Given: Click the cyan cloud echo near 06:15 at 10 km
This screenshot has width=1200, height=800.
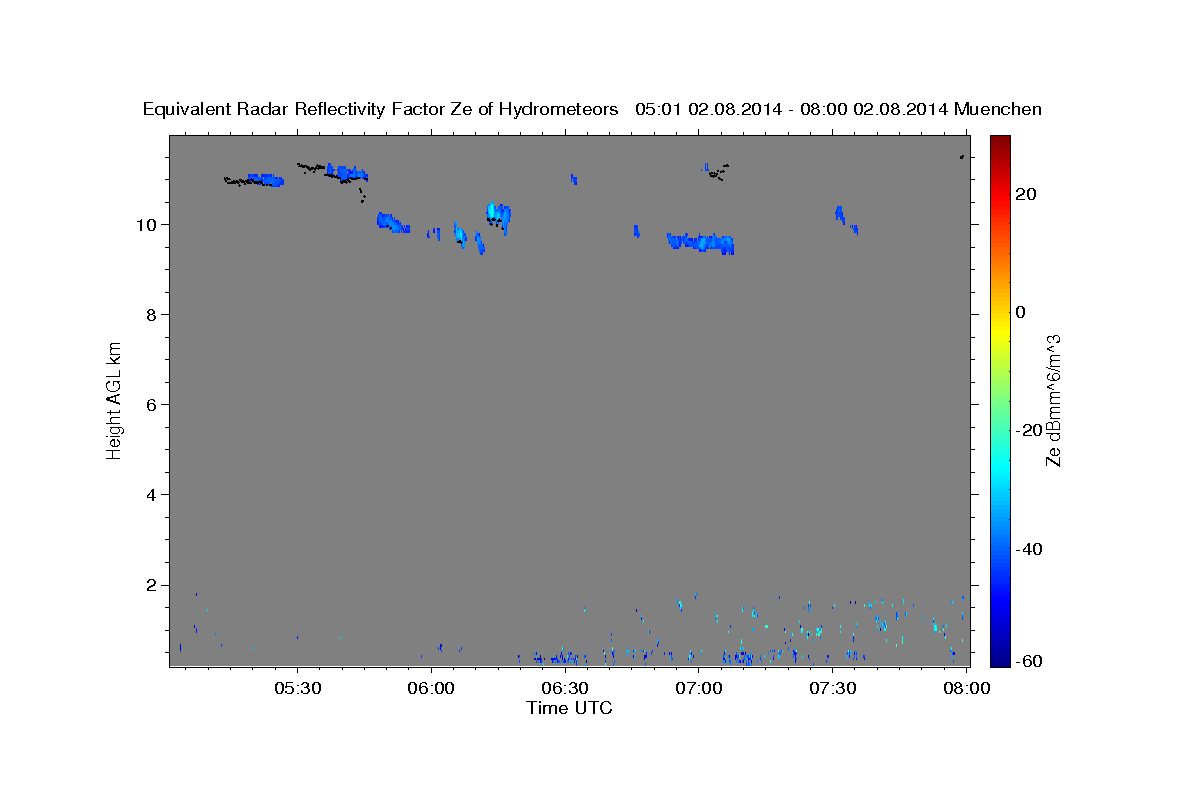Looking at the screenshot, I should 498,217.
